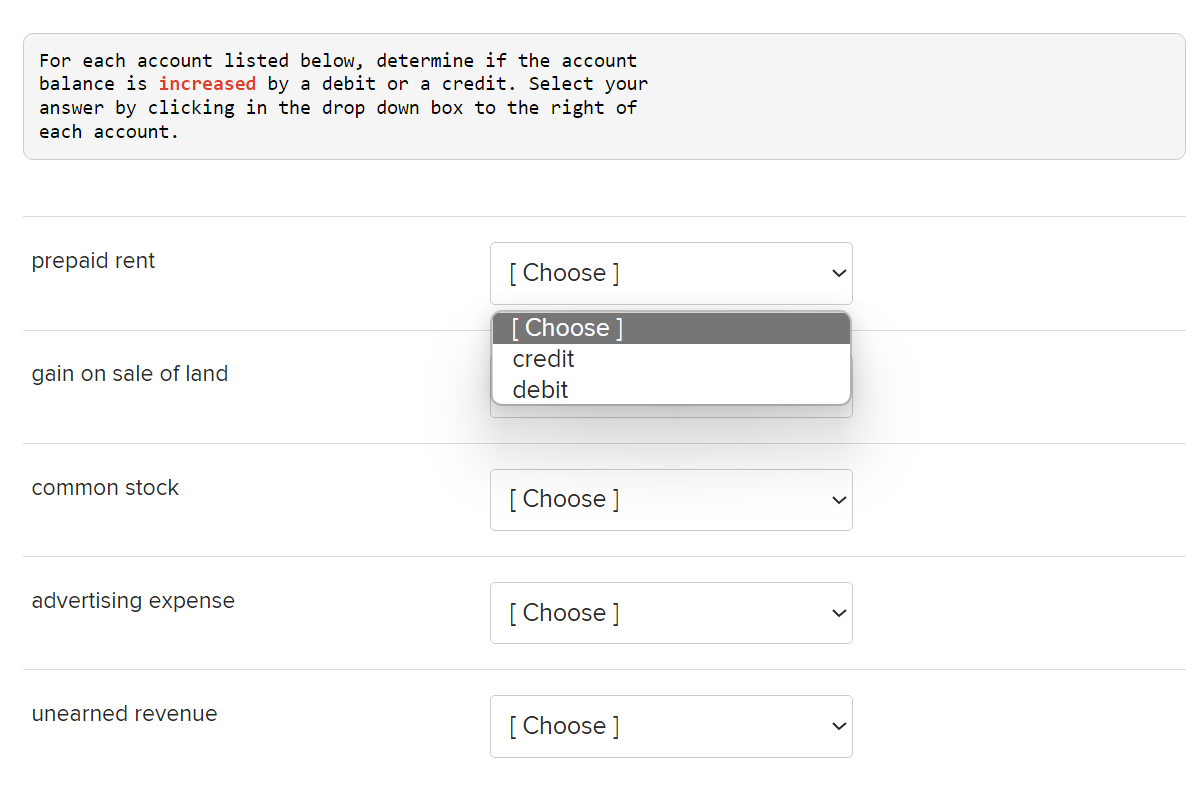Viewport: 1198px width, 801px height.
Task: Open the unearned revenue dropdown
Action: click(670, 726)
